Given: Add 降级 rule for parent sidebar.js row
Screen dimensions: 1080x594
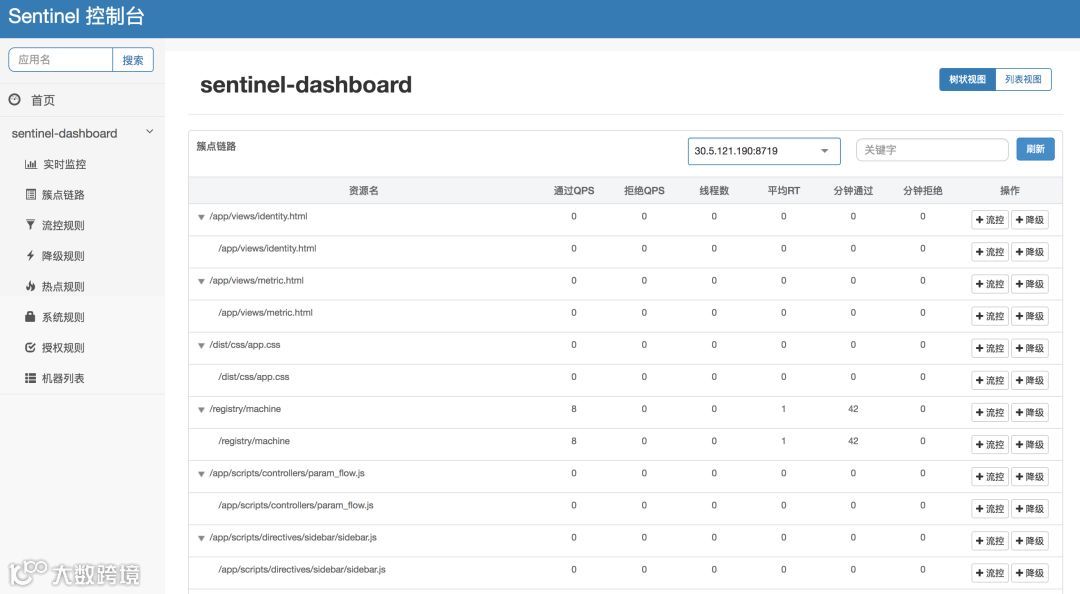Looking at the screenshot, I should 1030,541.
